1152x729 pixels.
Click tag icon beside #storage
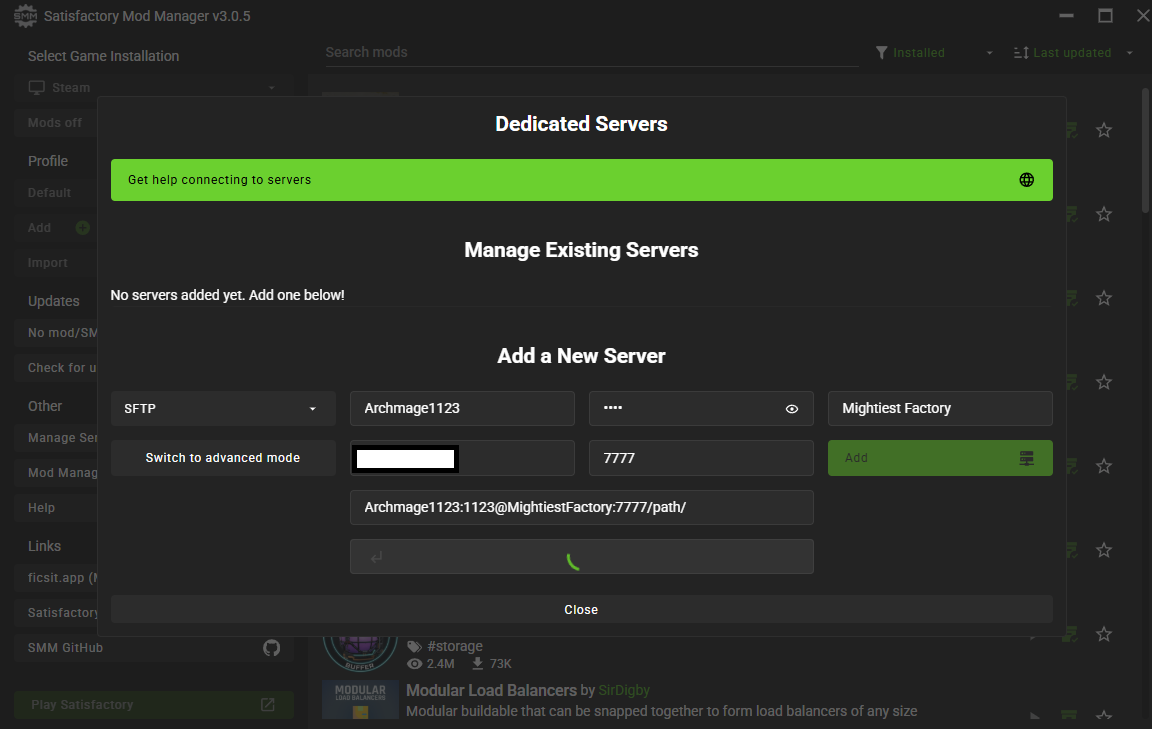(x=414, y=647)
